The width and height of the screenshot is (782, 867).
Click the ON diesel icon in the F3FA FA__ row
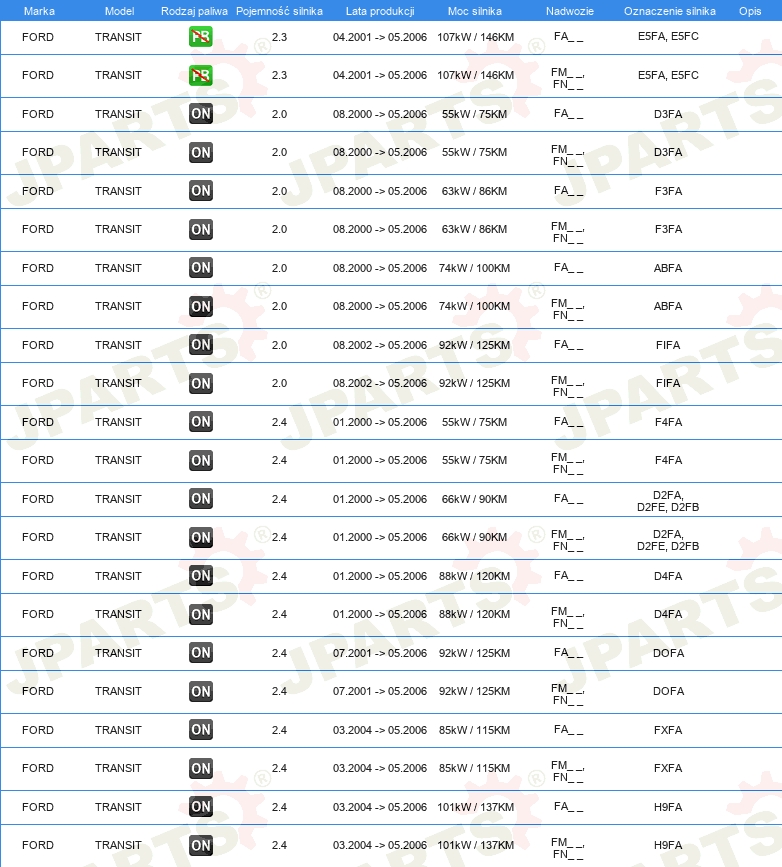tap(201, 191)
